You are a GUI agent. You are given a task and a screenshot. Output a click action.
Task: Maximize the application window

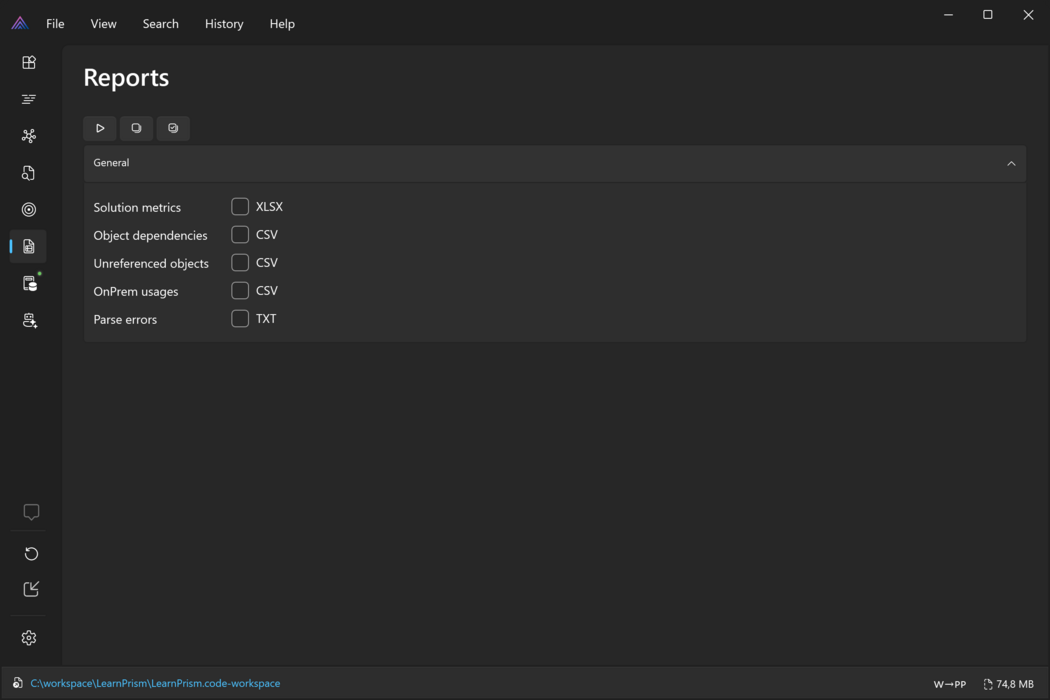pos(988,15)
